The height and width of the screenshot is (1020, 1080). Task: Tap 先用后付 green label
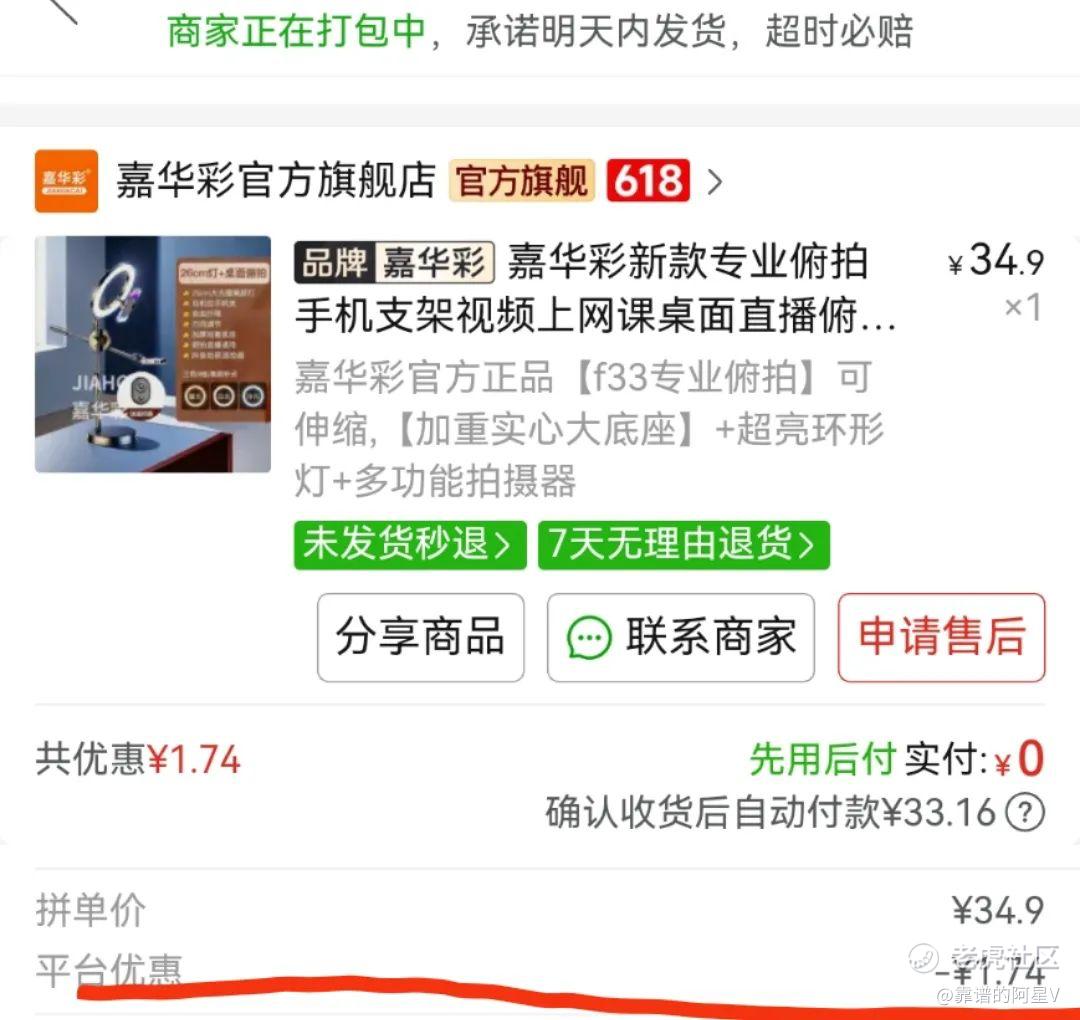823,760
